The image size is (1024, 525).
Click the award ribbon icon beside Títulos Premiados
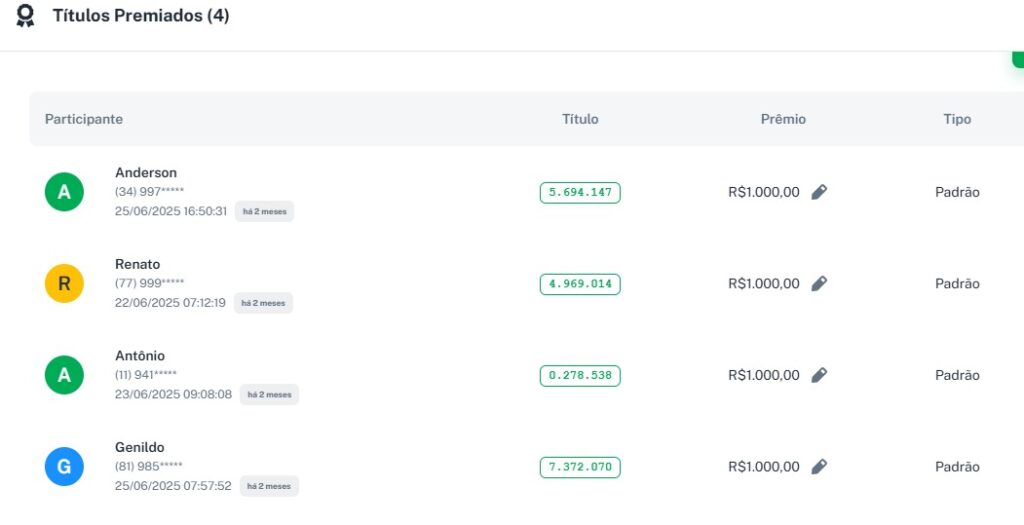tap(25, 16)
